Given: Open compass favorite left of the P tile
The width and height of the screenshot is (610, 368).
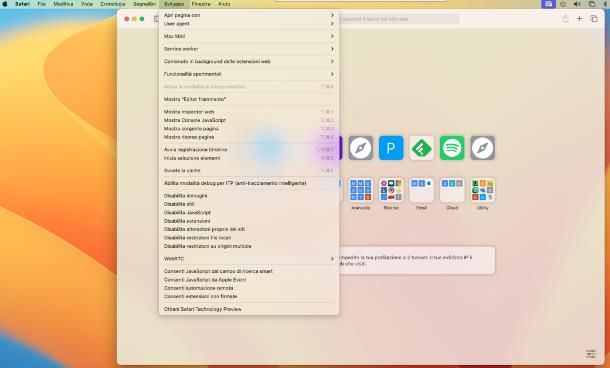Looking at the screenshot, I should tap(361, 148).
